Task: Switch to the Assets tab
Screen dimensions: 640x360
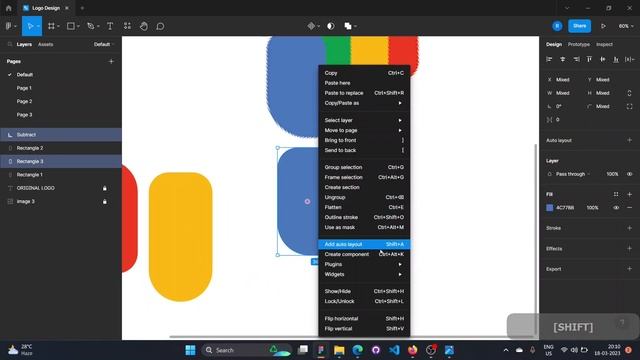Action: (45, 44)
